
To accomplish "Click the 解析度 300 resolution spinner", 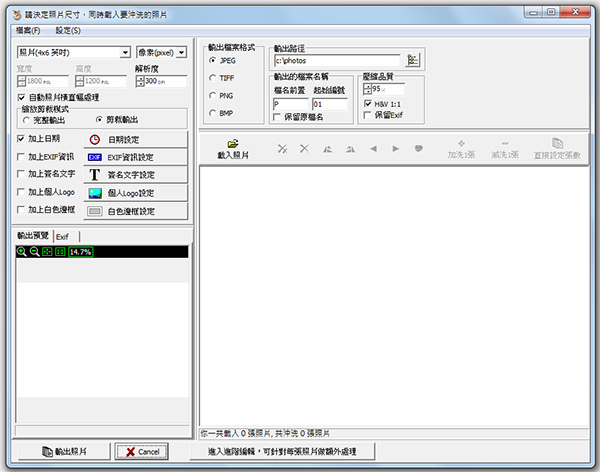I will tap(140, 81).
